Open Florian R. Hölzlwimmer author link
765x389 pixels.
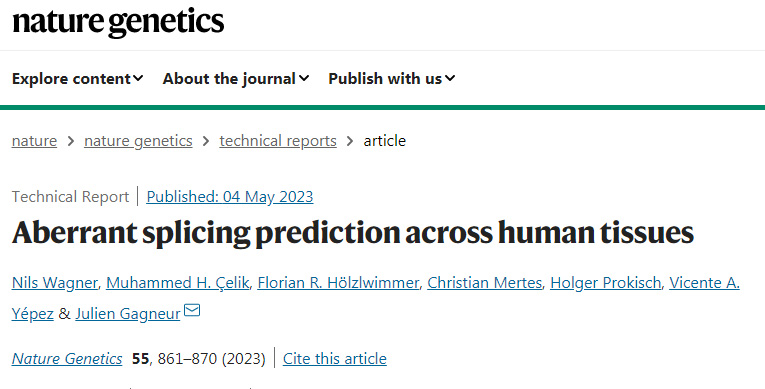tap(338, 283)
